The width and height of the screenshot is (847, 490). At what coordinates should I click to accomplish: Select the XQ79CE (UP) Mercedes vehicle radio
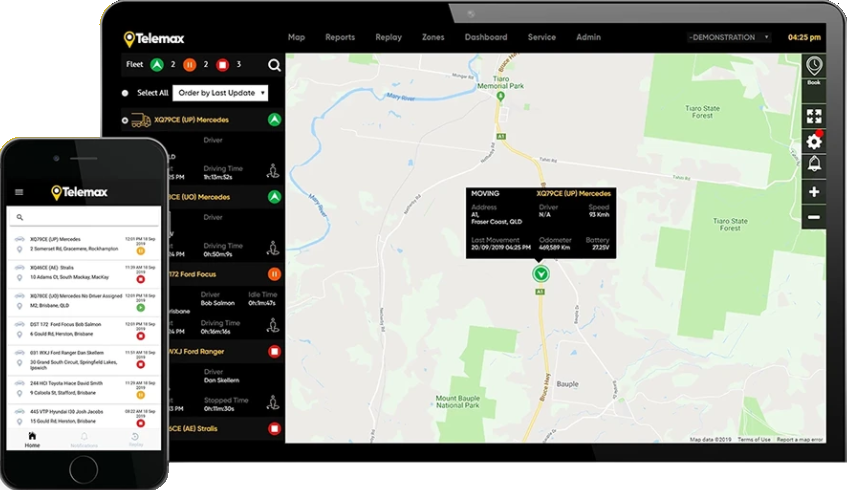pos(125,120)
